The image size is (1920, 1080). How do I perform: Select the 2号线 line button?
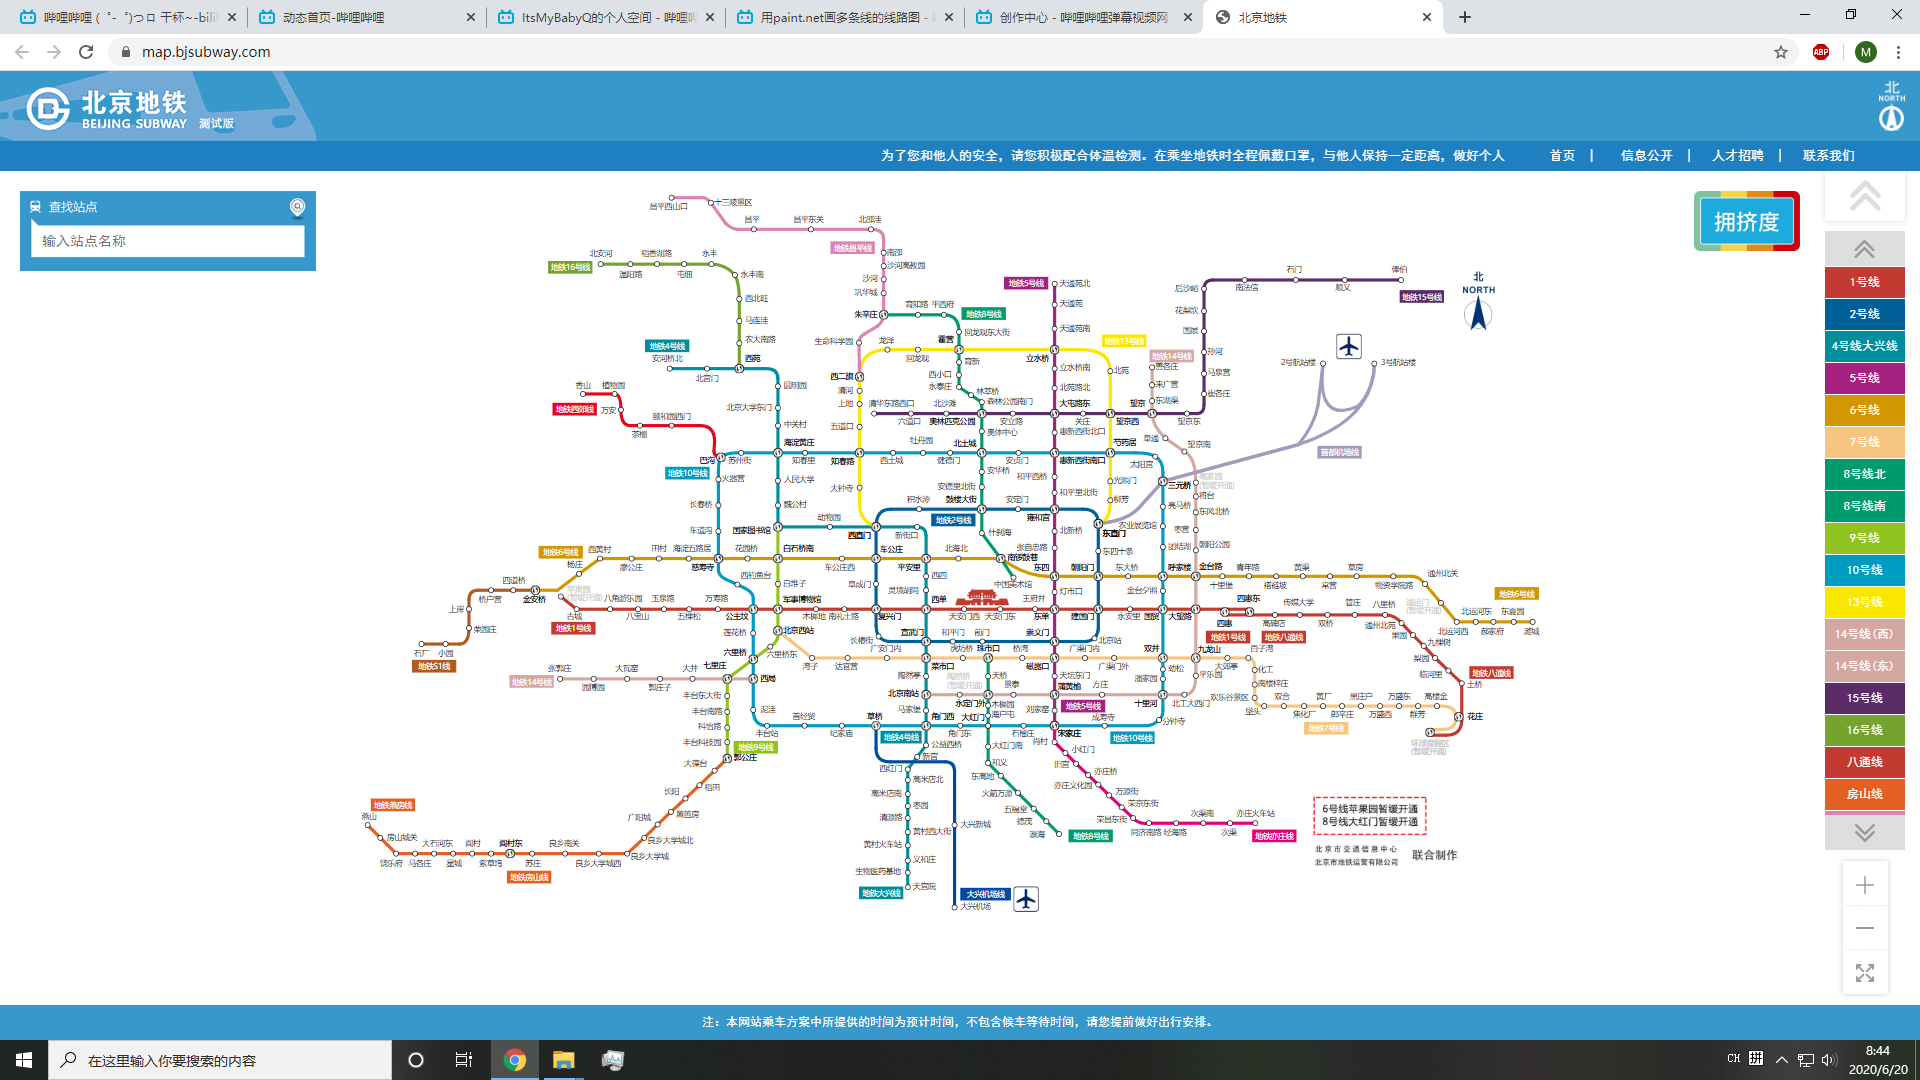coord(1865,314)
